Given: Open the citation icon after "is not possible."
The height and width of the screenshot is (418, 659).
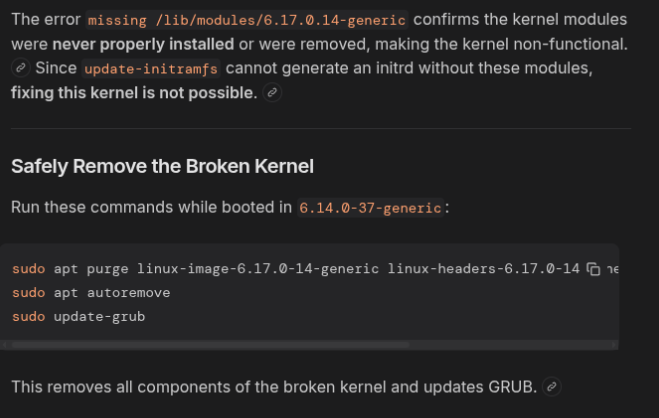Looking at the screenshot, I should point(272,93).
